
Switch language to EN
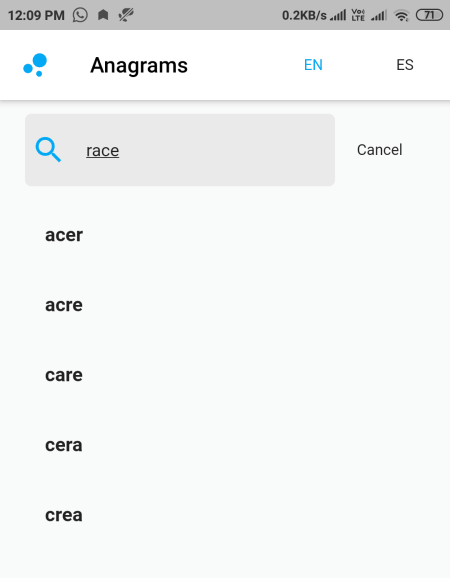[x=313, y=65]
